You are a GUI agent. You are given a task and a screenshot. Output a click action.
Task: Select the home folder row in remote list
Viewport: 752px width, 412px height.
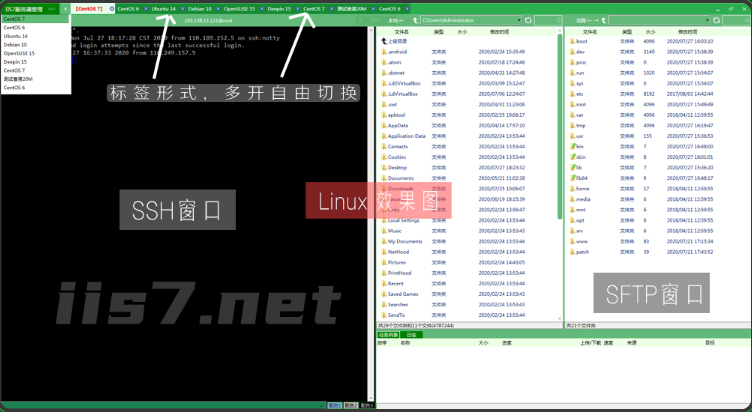coord(657,188)
